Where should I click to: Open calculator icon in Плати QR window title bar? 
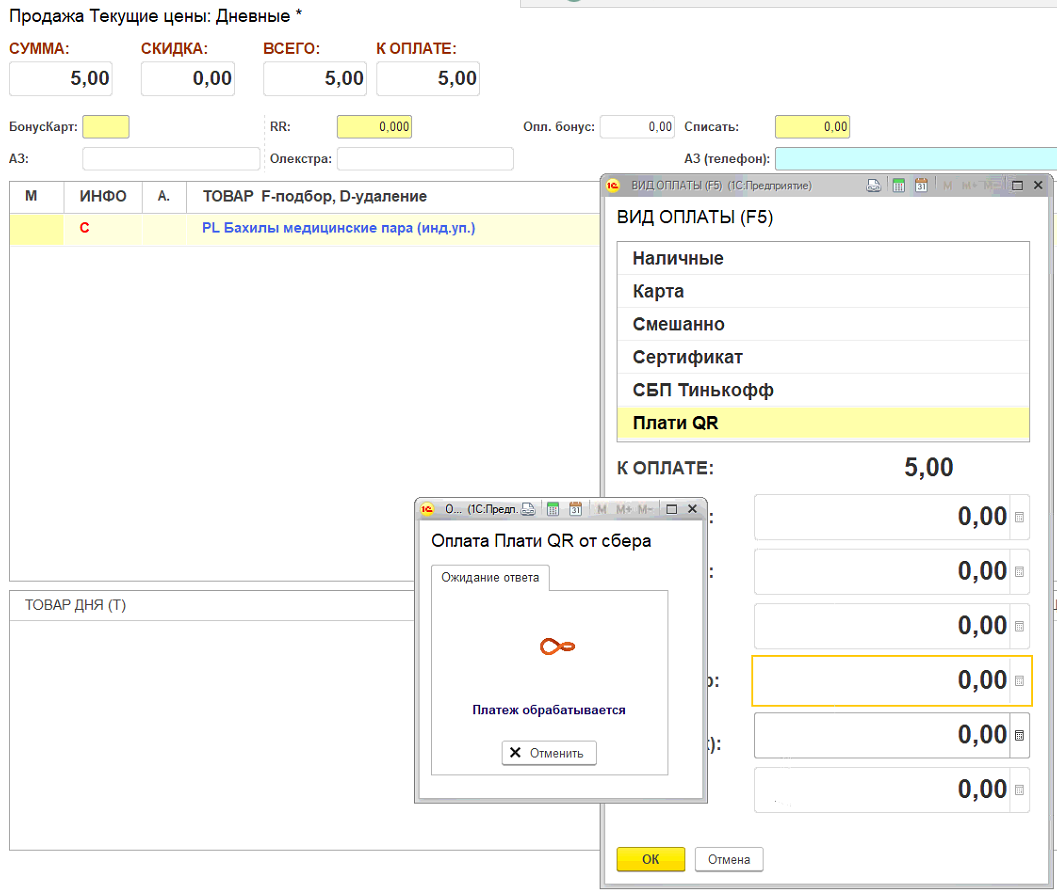point(552,509)
